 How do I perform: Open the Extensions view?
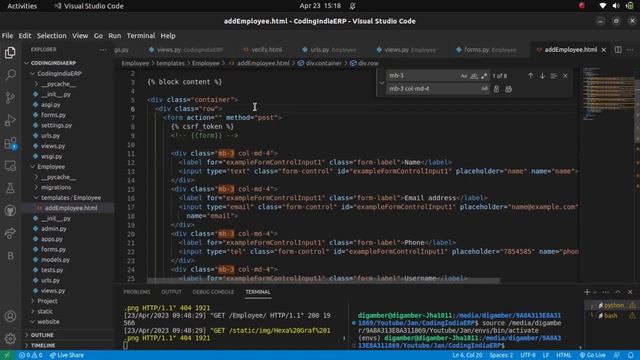10,143
